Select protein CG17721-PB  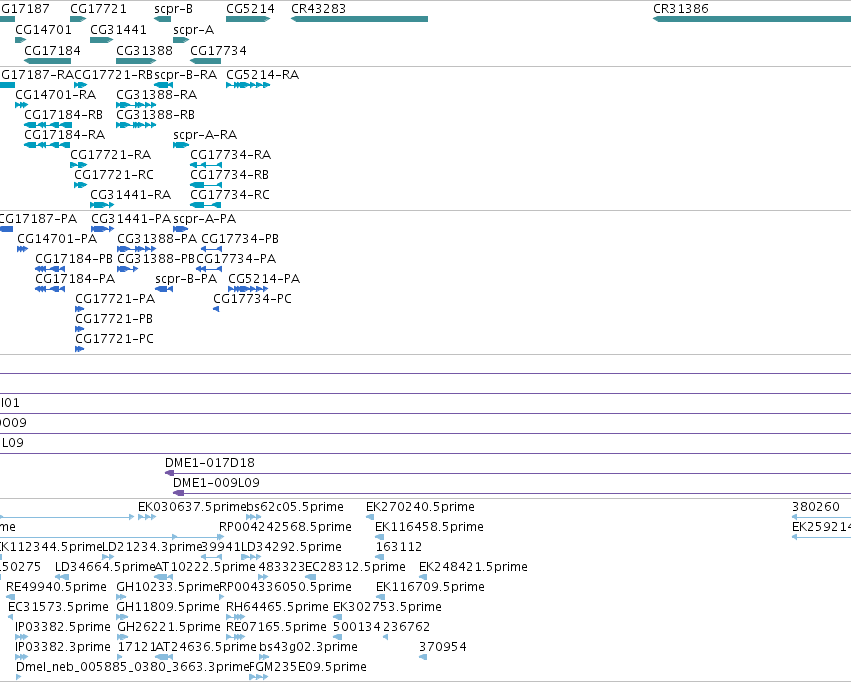[x=80, y=329]
